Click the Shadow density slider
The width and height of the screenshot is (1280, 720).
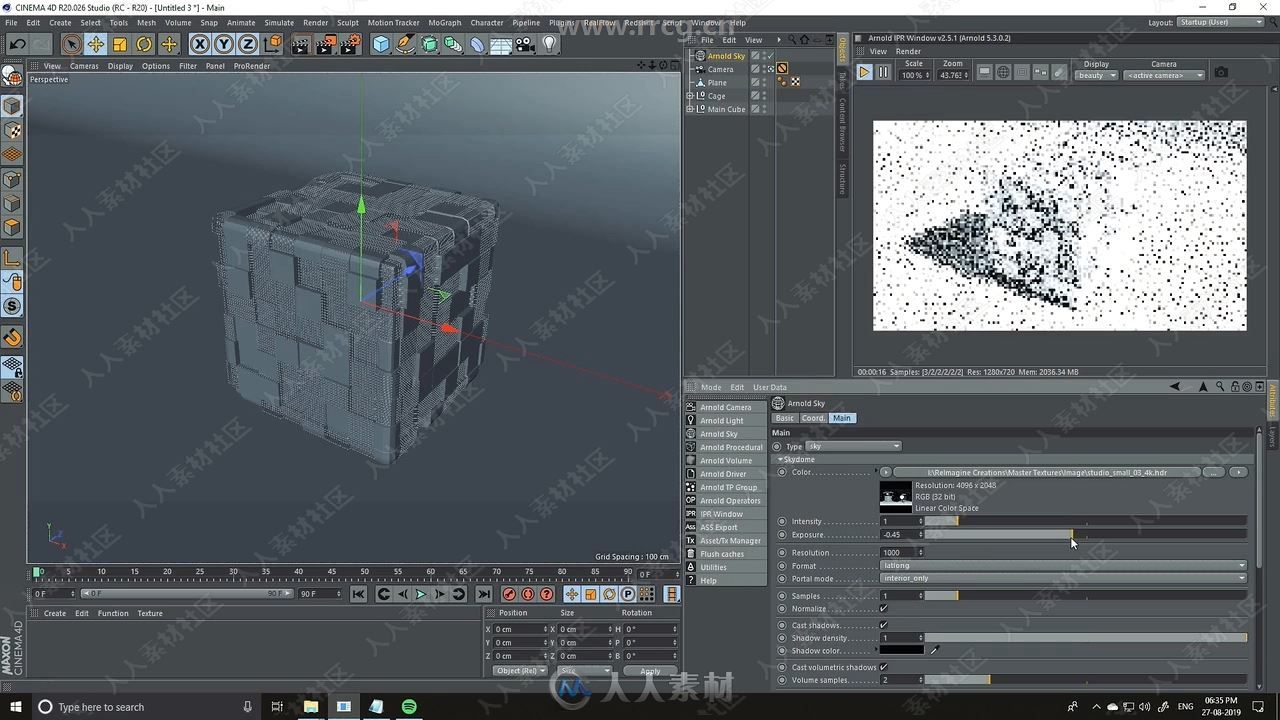click(1086, 637)
